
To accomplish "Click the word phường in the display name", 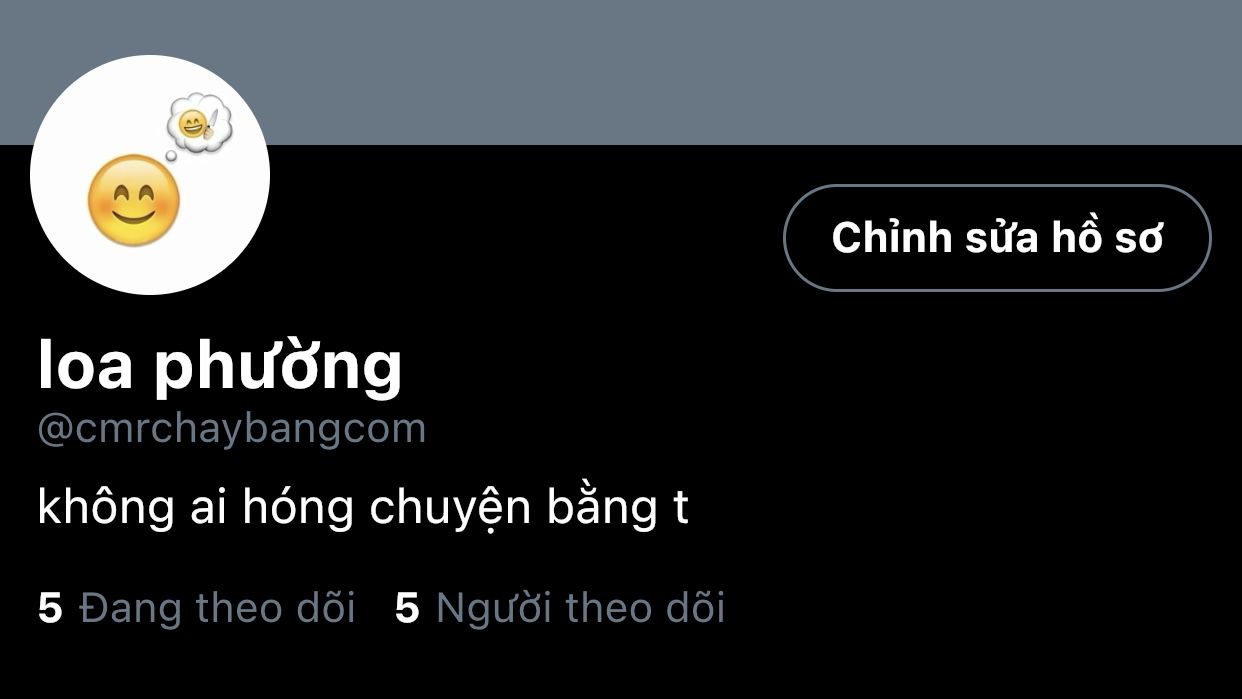I will pos(278,368).
